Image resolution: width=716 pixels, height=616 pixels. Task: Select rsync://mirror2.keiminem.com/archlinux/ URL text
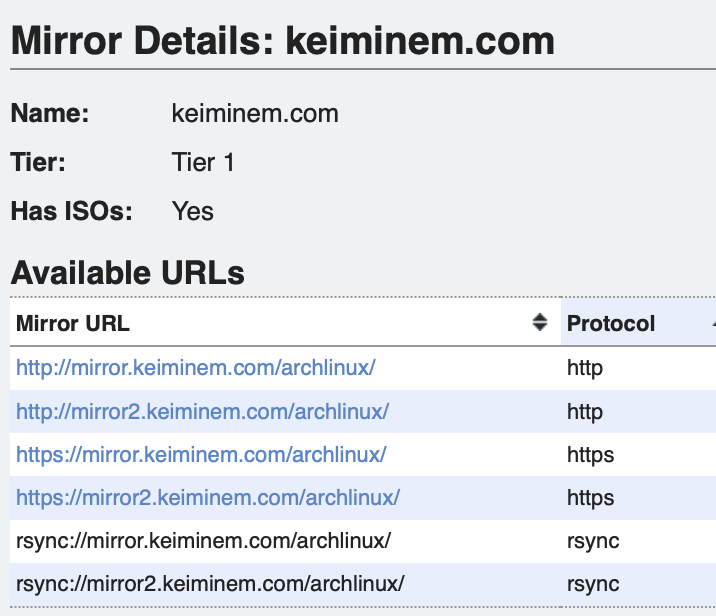(210, 584)
